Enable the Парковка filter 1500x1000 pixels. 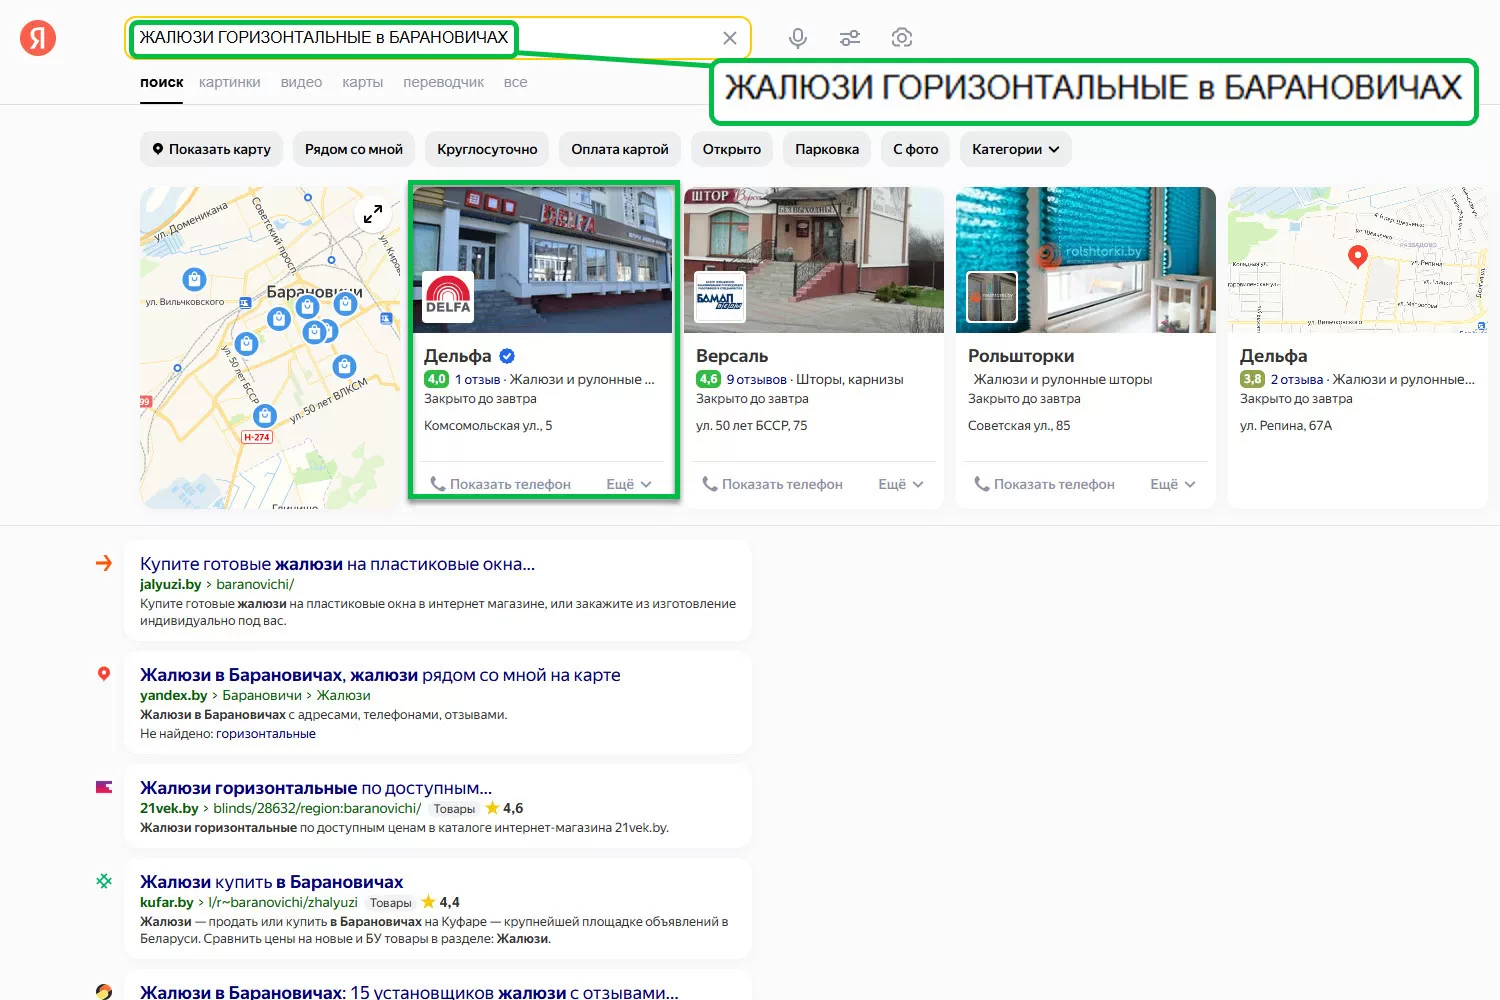click(x=826, y=149)
